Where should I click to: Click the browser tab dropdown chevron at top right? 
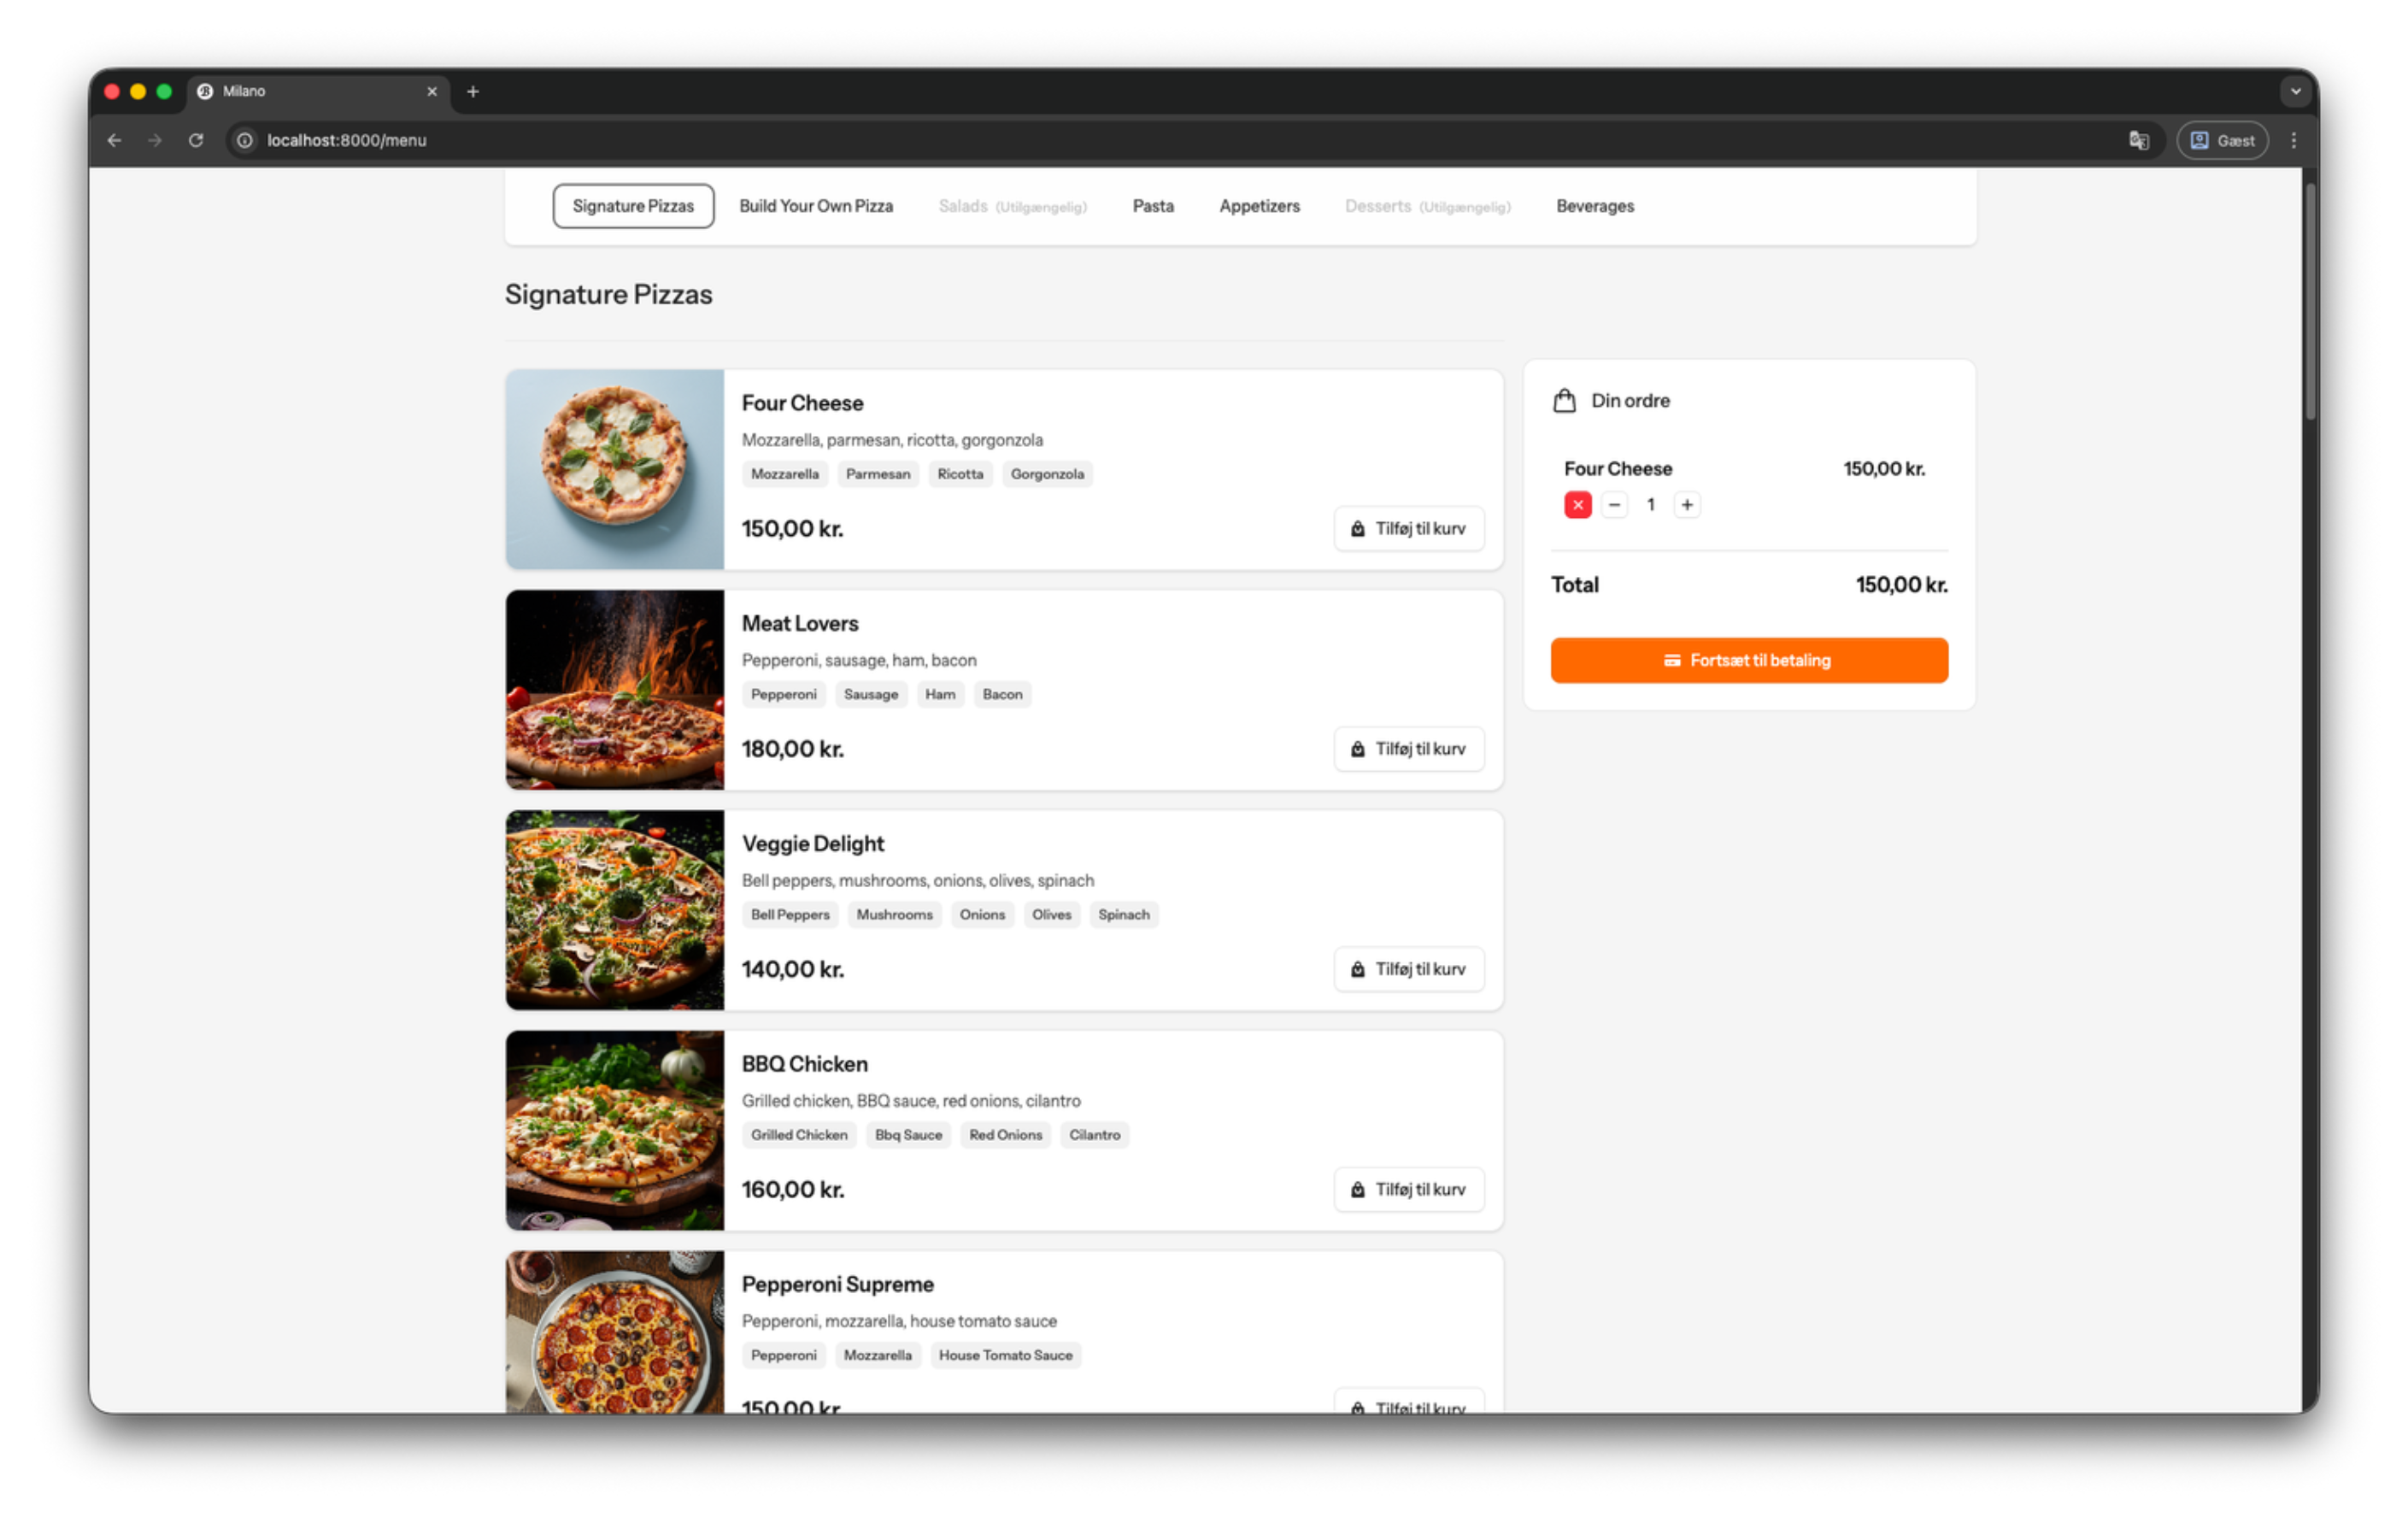(x=2295, y=91)
